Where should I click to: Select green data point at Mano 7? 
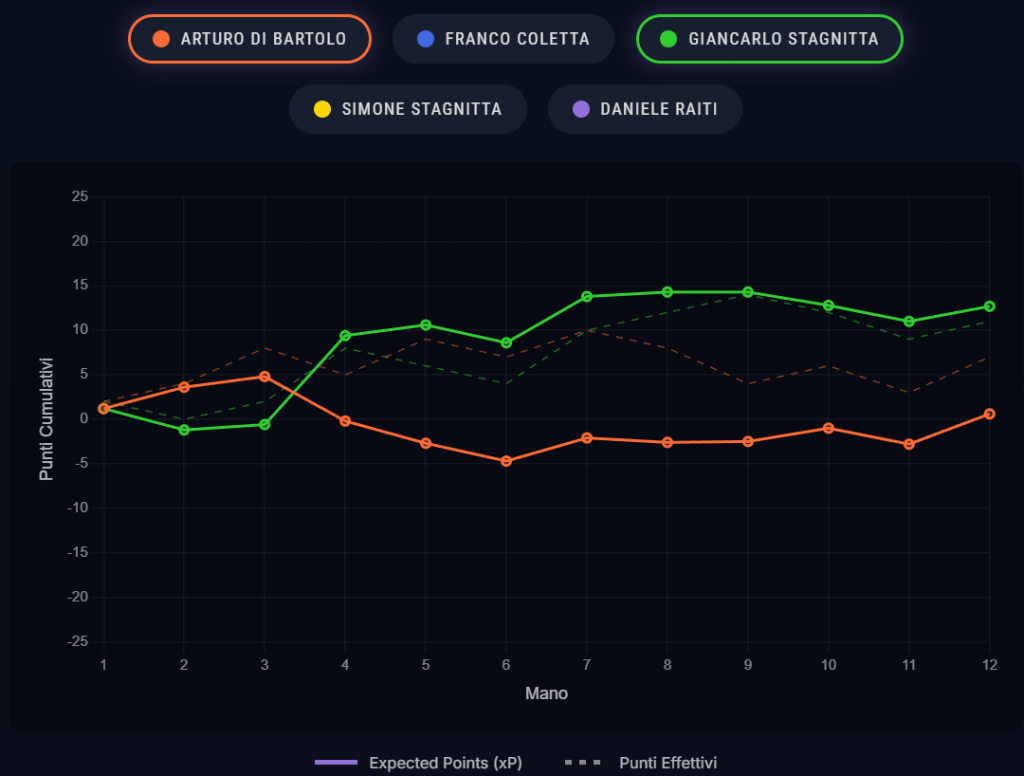click(x=587, y=296)
